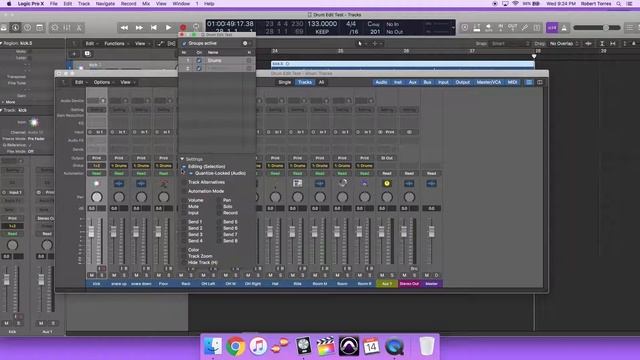Toggle the Audio channel strip filter button
Image resolution: width=640 pixels, height=360 pixels.
click(x=381, y=82)
